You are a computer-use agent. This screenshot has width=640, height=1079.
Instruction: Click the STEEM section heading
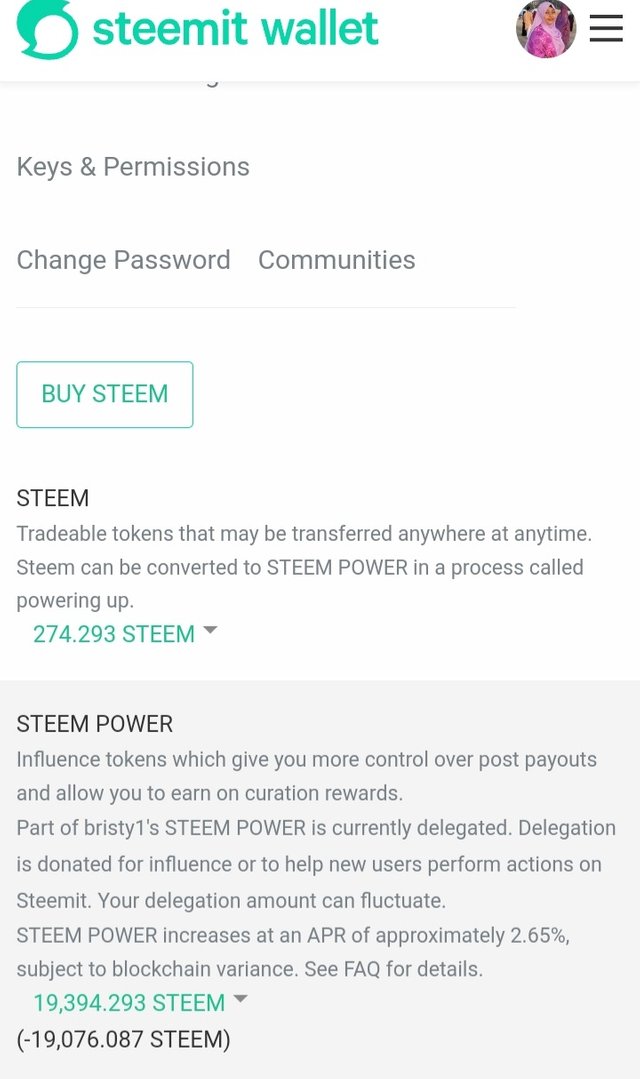(53, 498)
